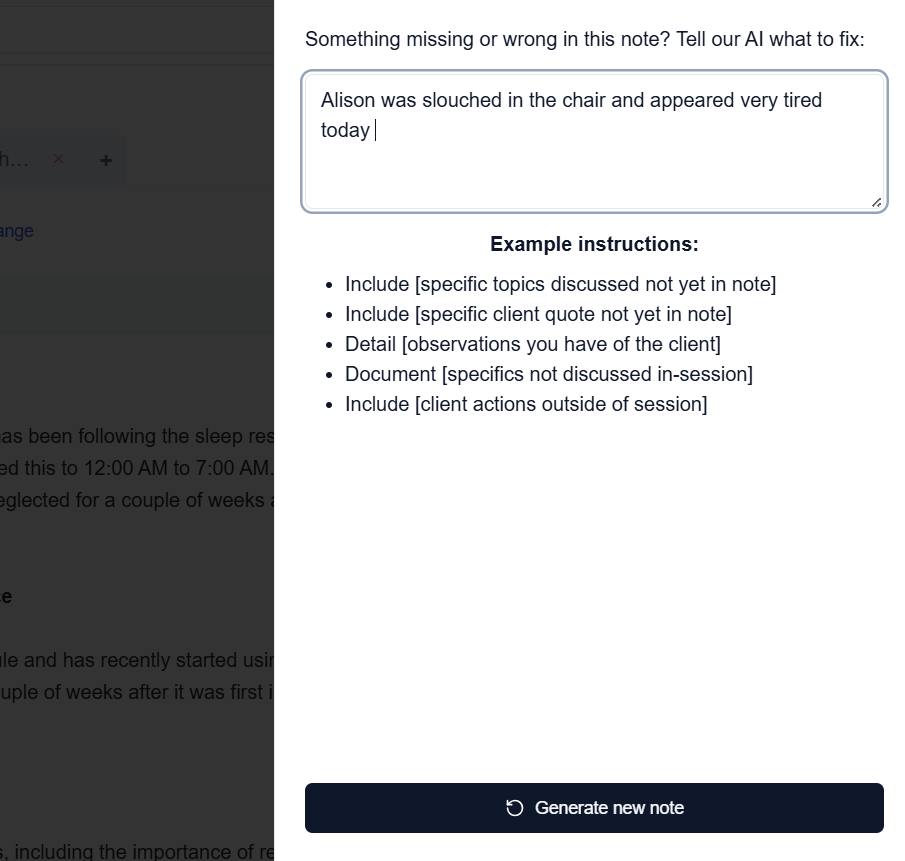Click "Include [specific client quote not yet in note]"
905x861 pixels.
pyautogui.click(x=538, y=314)
